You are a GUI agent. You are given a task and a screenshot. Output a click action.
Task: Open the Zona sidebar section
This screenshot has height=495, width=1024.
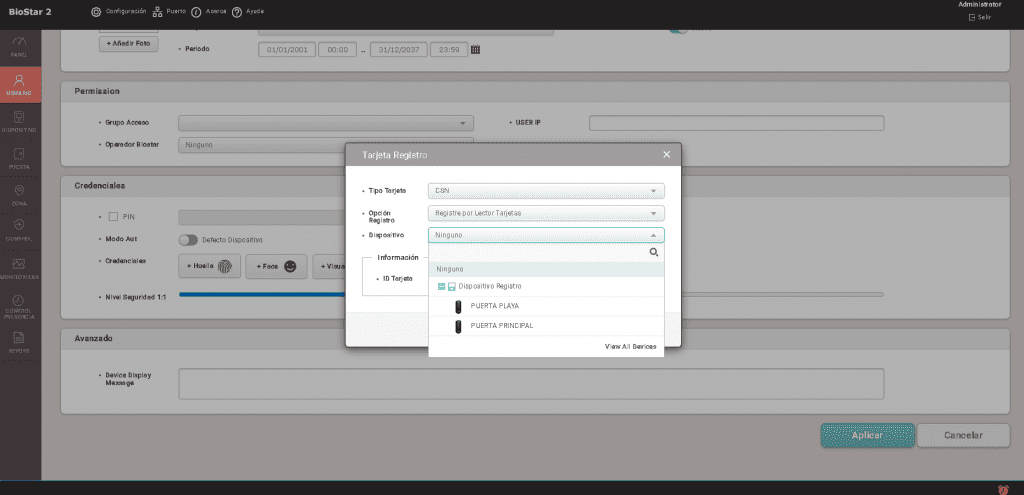[x=20, y=194]
